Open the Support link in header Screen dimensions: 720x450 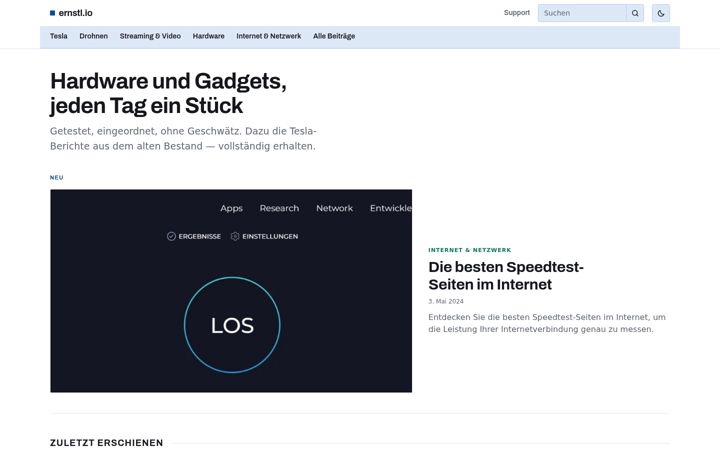(517, 13)
